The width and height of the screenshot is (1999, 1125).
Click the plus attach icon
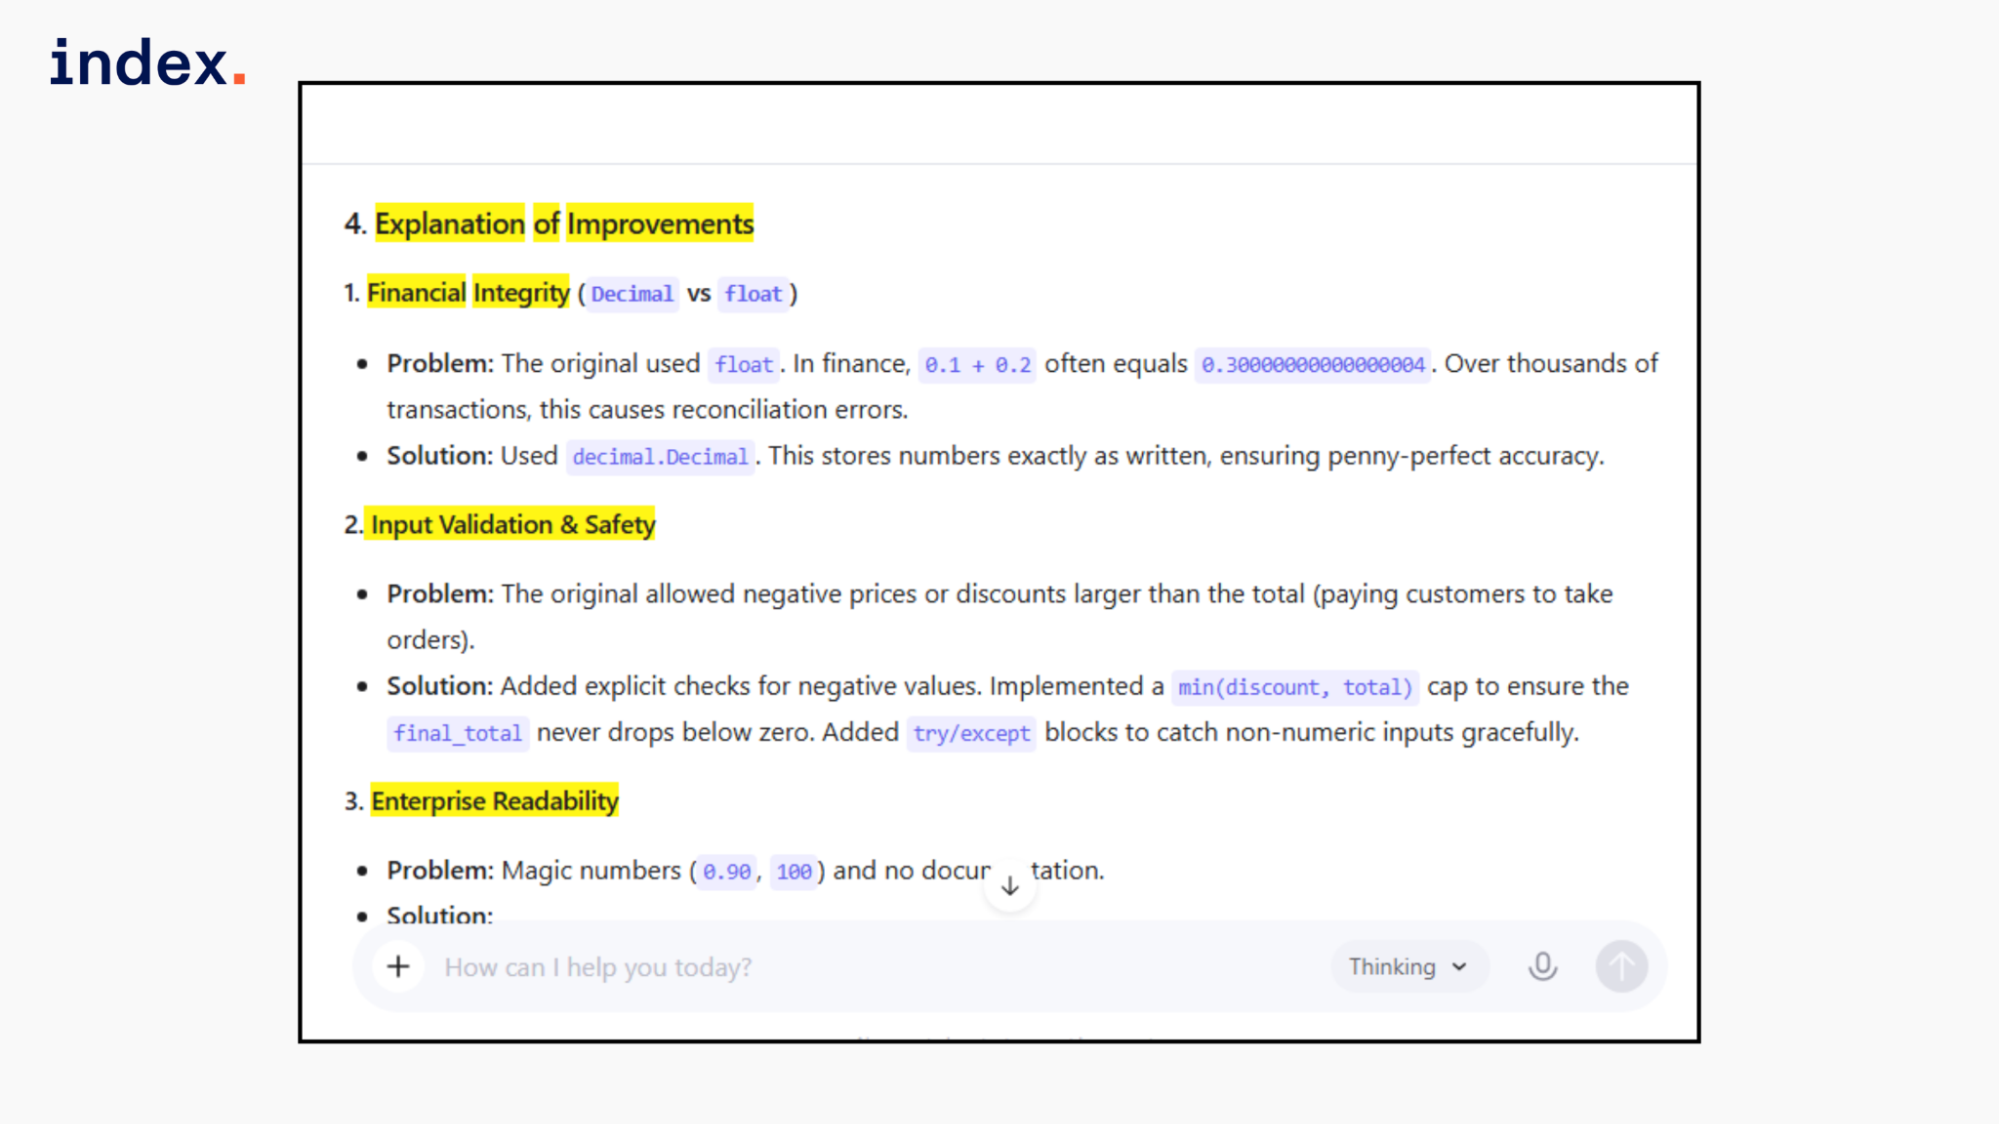(398, 966)
